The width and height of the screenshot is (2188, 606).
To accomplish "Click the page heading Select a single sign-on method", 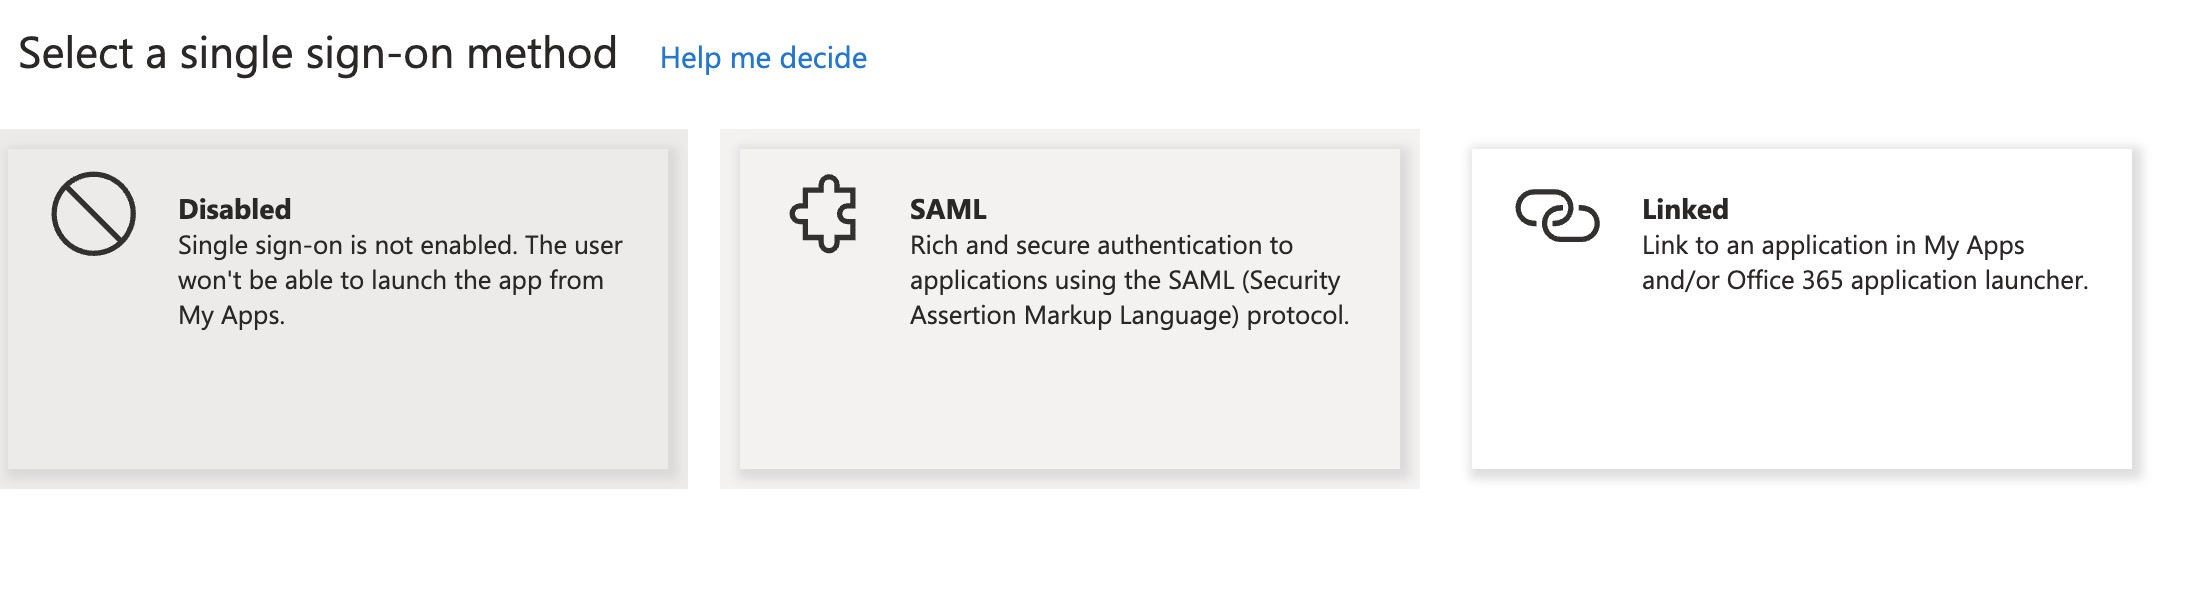I will 320,55.
